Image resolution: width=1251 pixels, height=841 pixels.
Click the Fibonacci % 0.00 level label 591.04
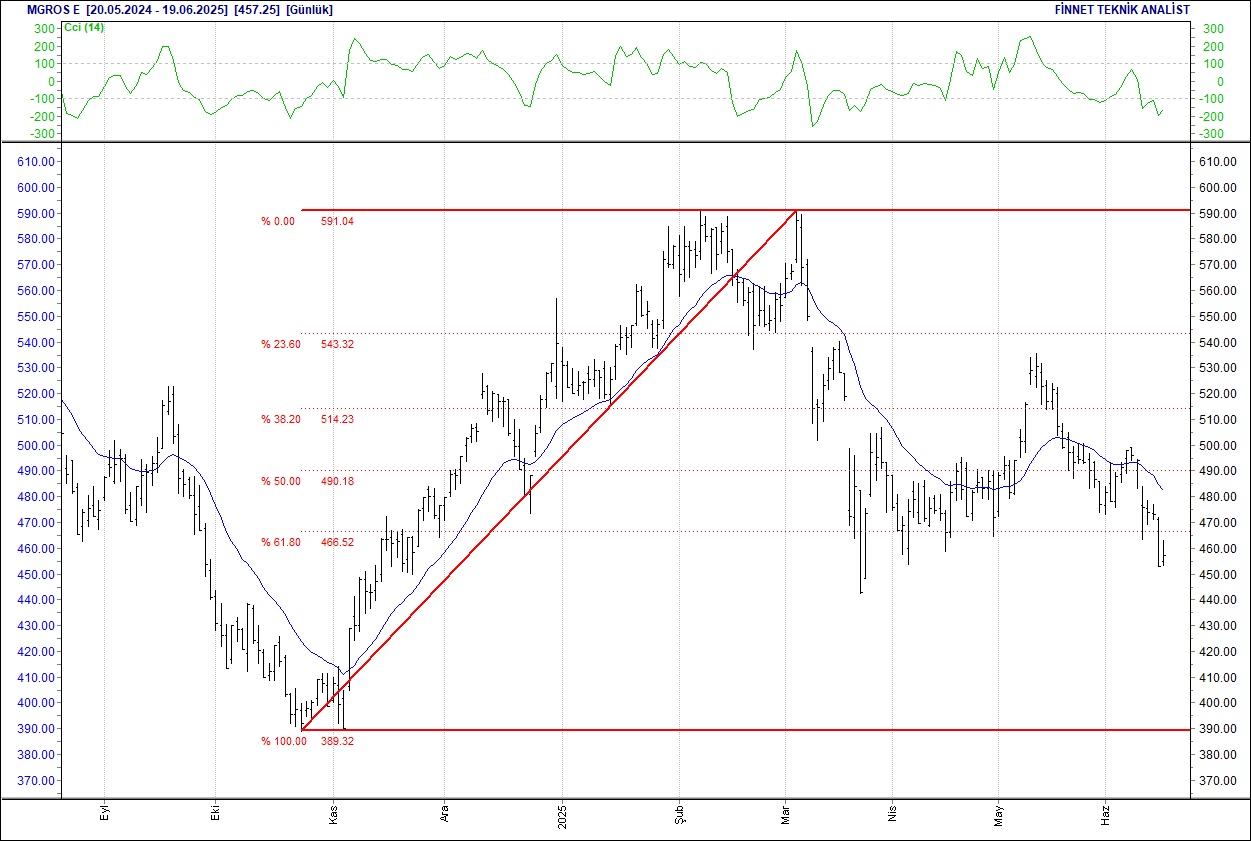point(337,221)
